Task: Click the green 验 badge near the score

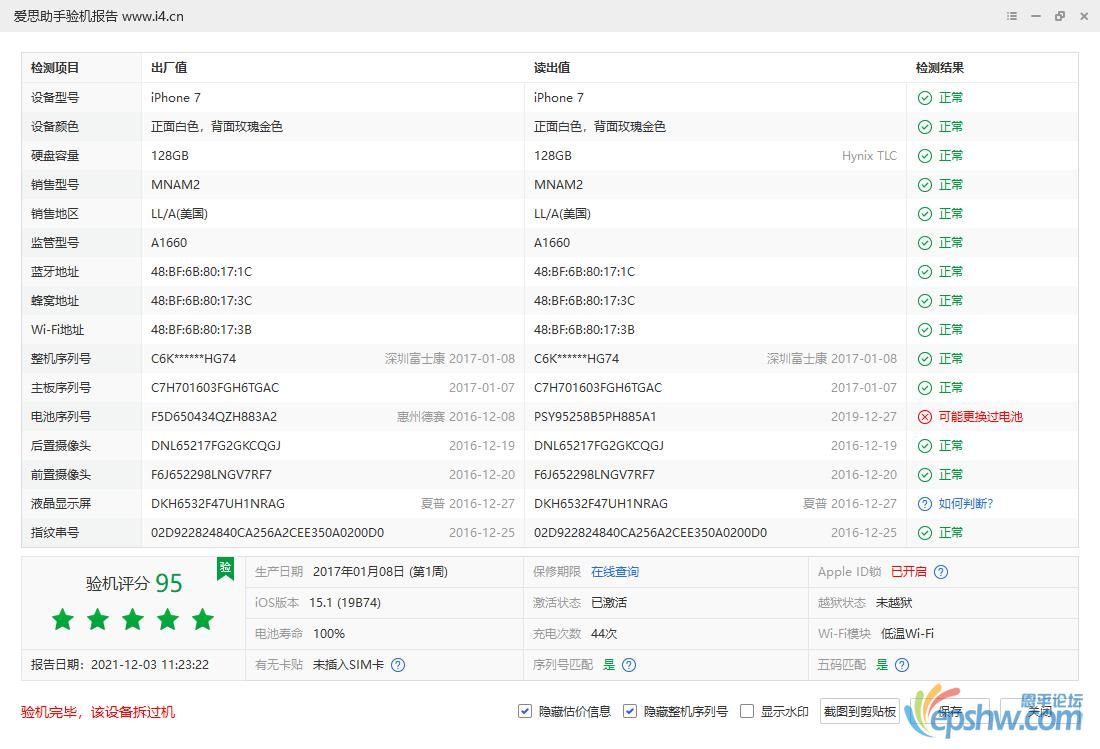Action: coord(225,569)
